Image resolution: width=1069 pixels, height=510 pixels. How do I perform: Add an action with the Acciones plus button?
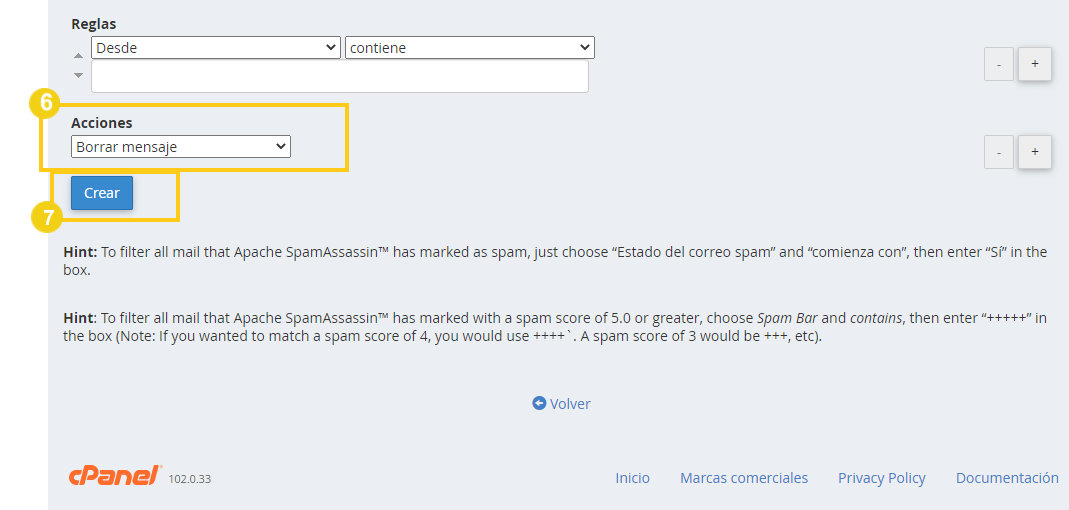[1034, 152]
